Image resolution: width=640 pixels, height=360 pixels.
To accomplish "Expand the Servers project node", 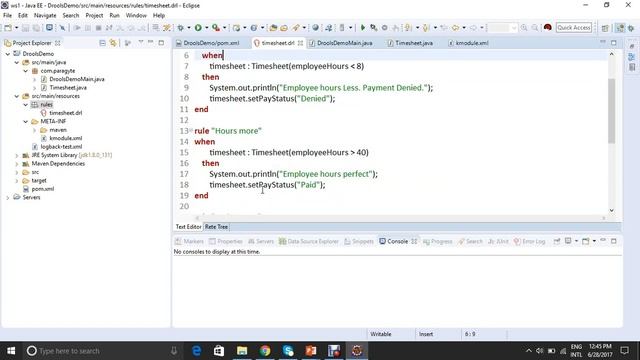I will (x=8, y=198).
